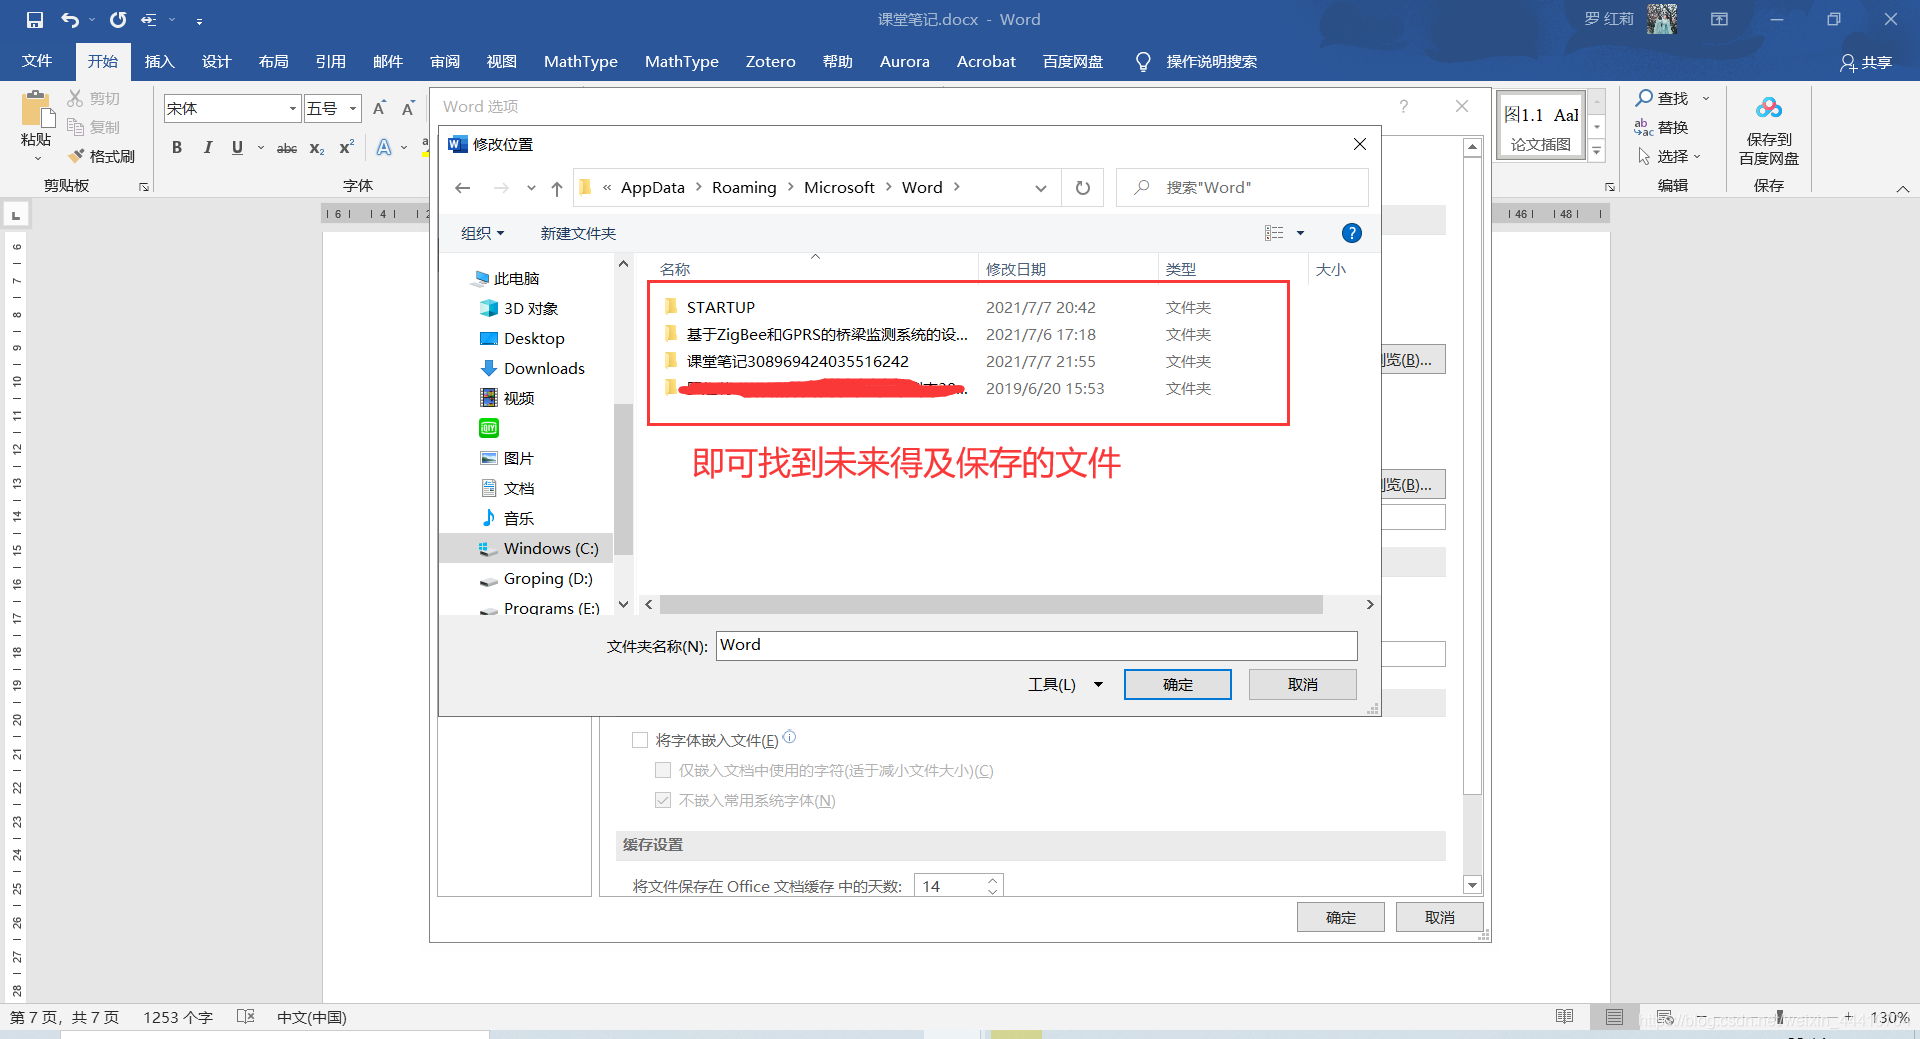Select the STARTUP folder
The width and height of the screenshot is (1920, 1039).
(x=721, y=307)
